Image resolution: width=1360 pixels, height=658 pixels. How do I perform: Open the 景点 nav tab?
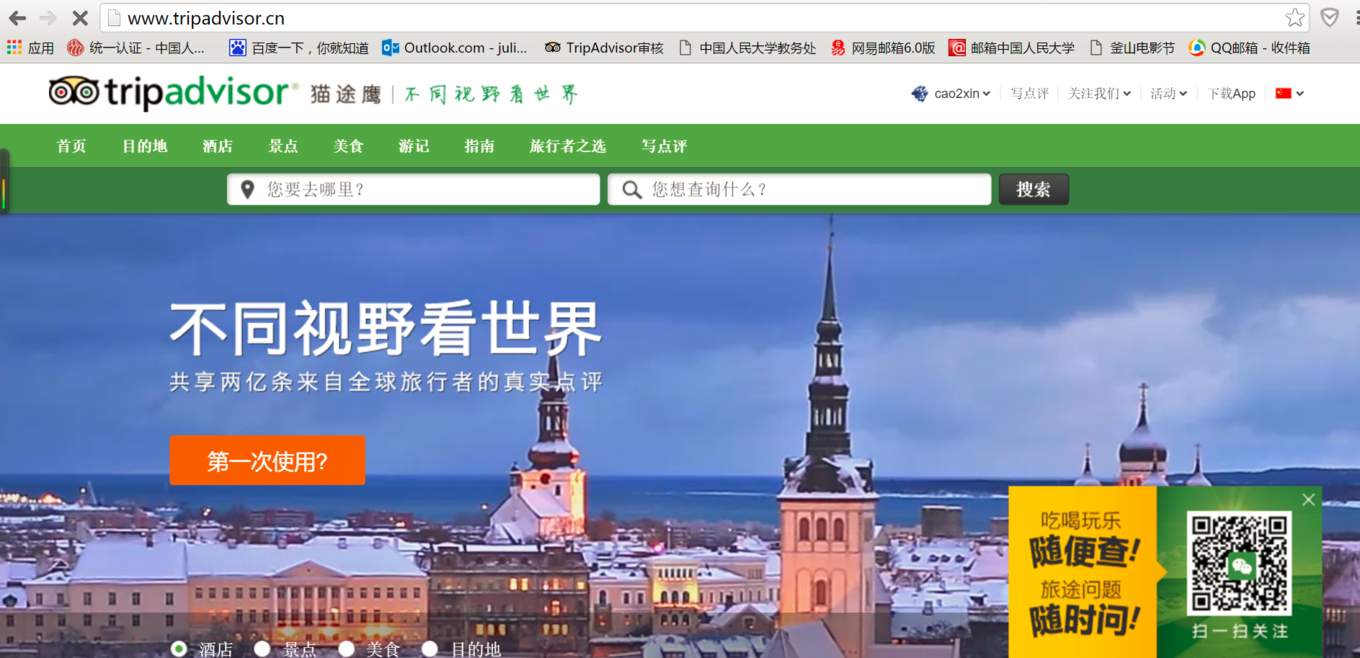(283, 146)
